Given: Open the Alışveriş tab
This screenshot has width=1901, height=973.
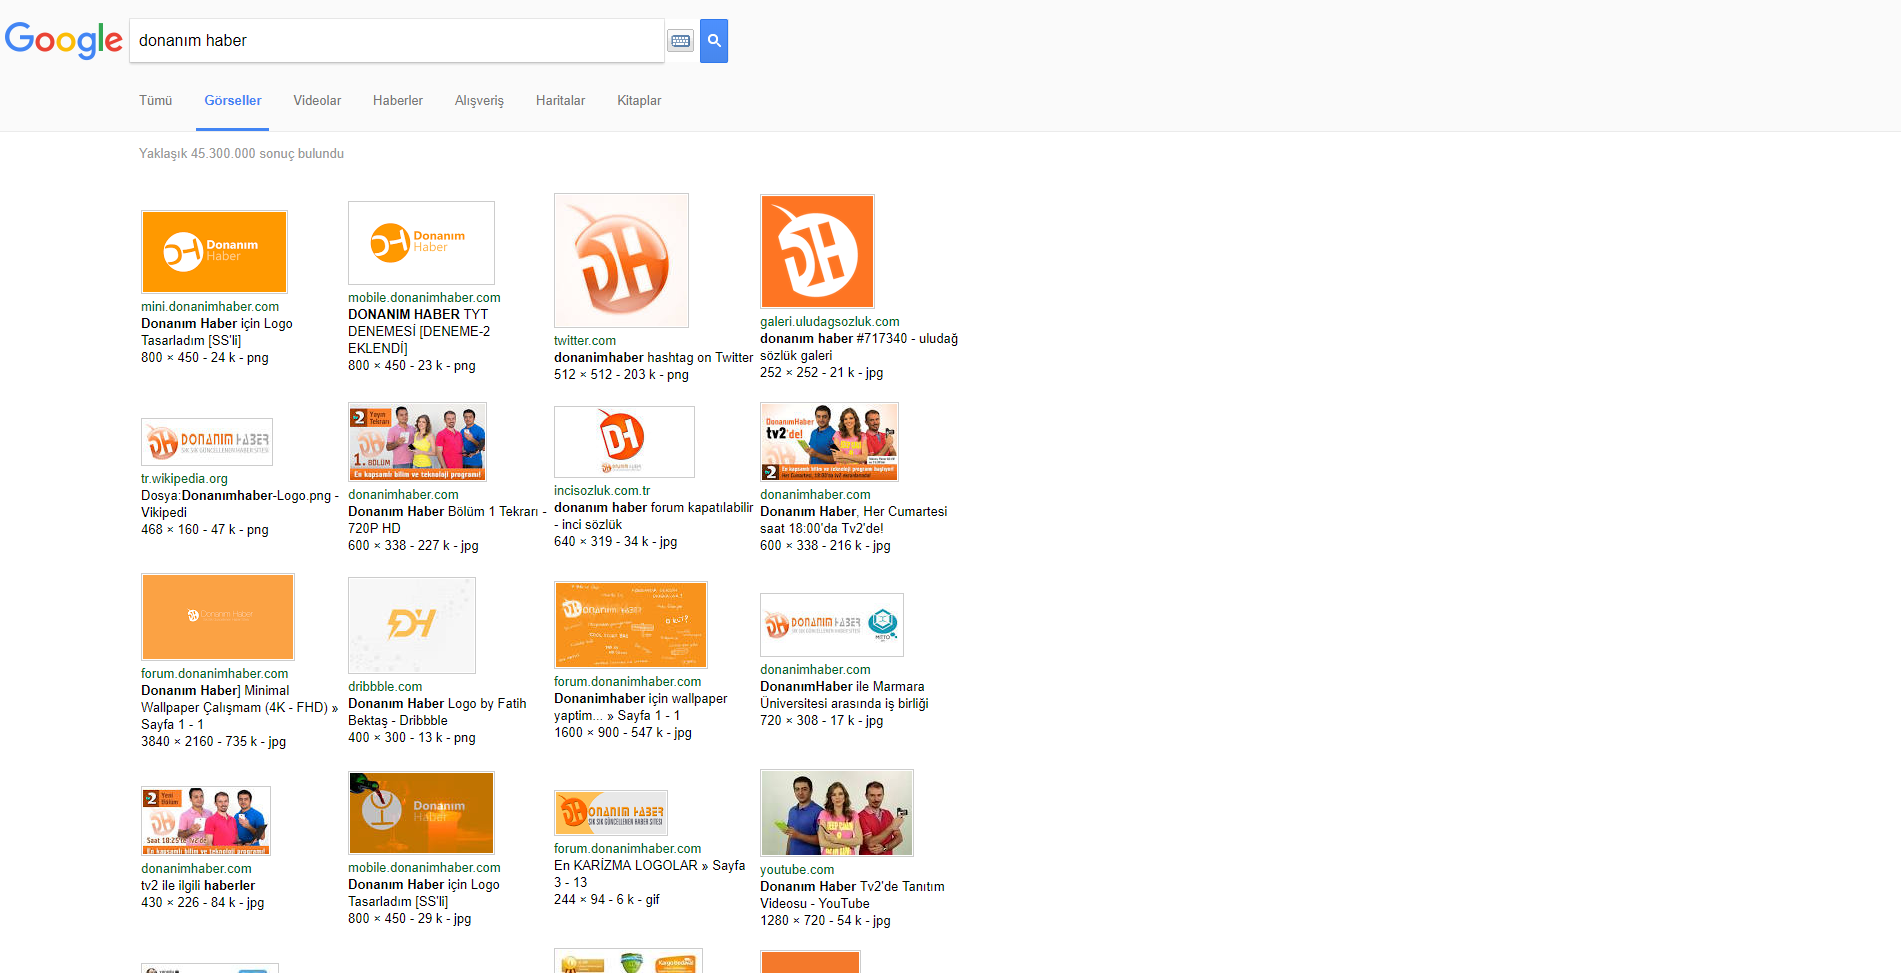Looking at the screenshot, I should (479, 101).
